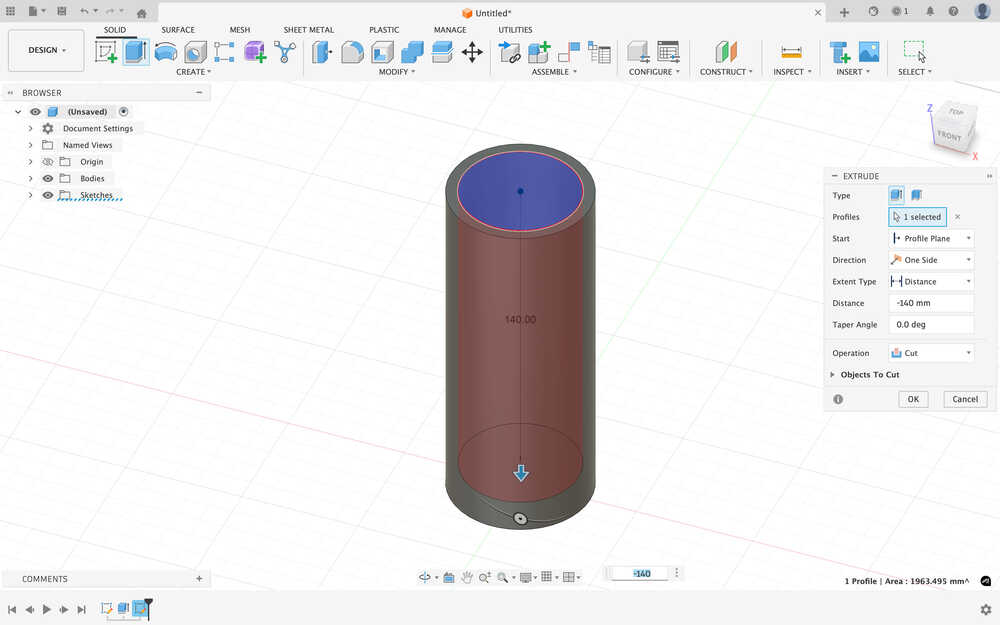Viewport: 1000px width, 625px height.
Task: Select the Create Sketch tool
Action: coord(106,52)
